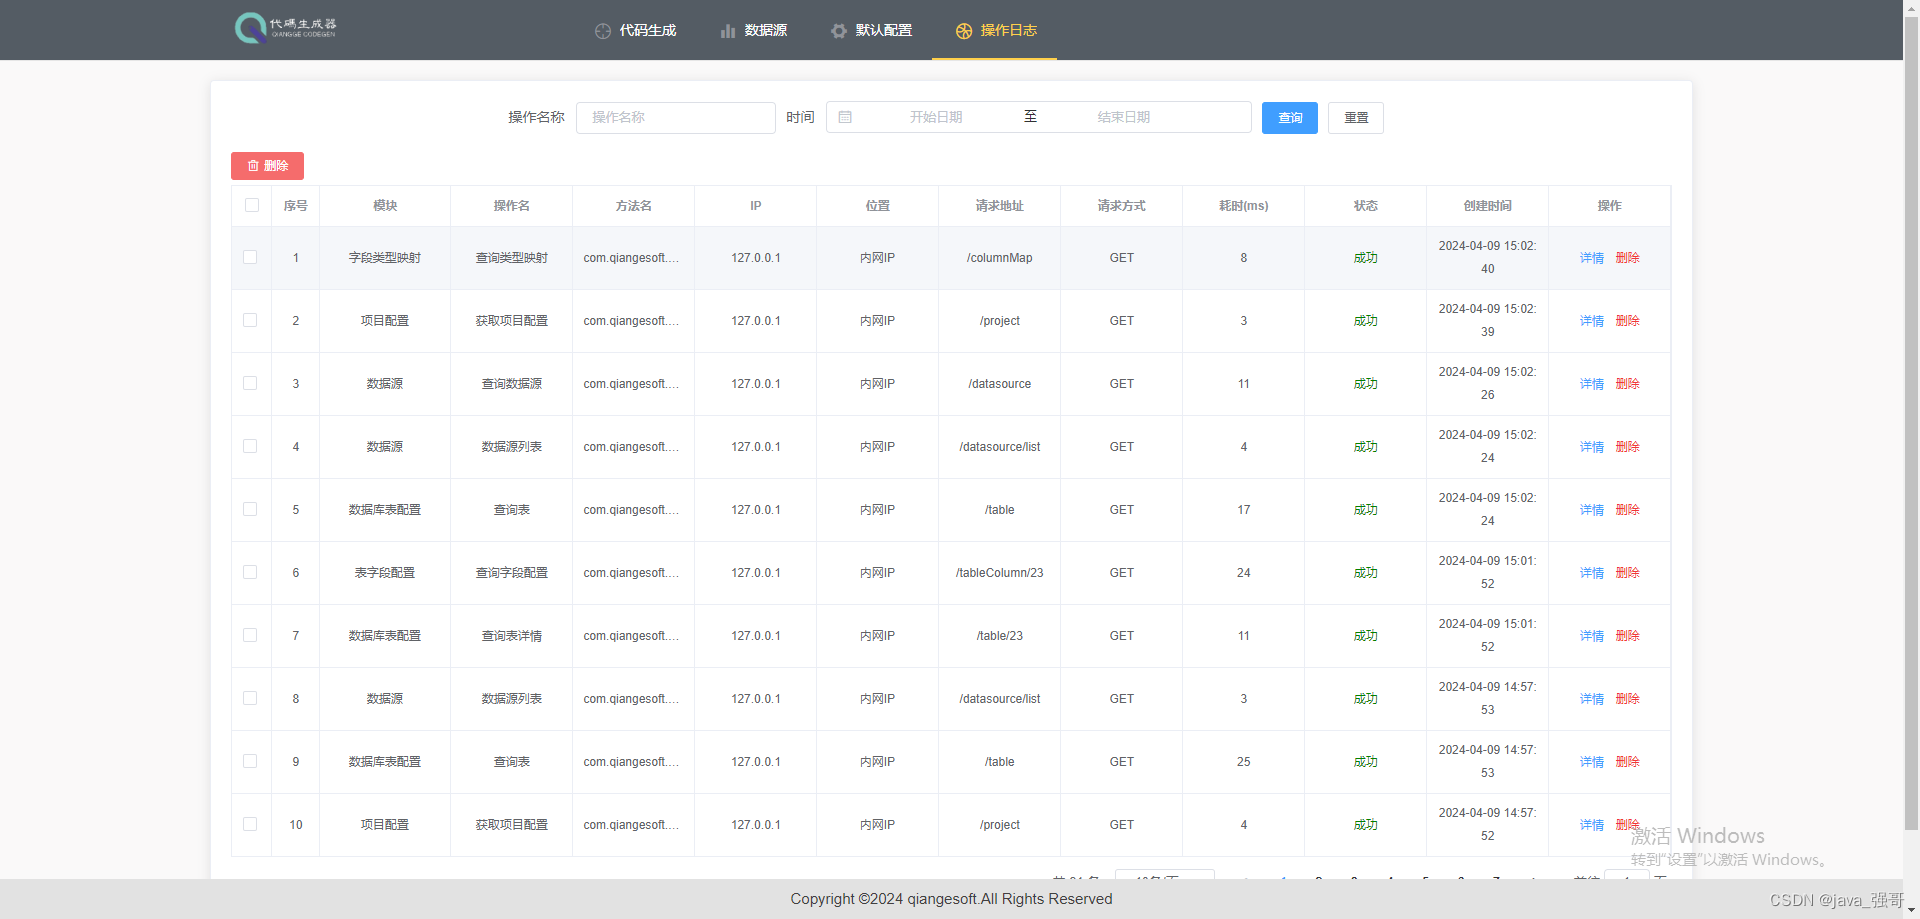
Task: Click the 重置 reset button
Action: tap(1356, 118)
